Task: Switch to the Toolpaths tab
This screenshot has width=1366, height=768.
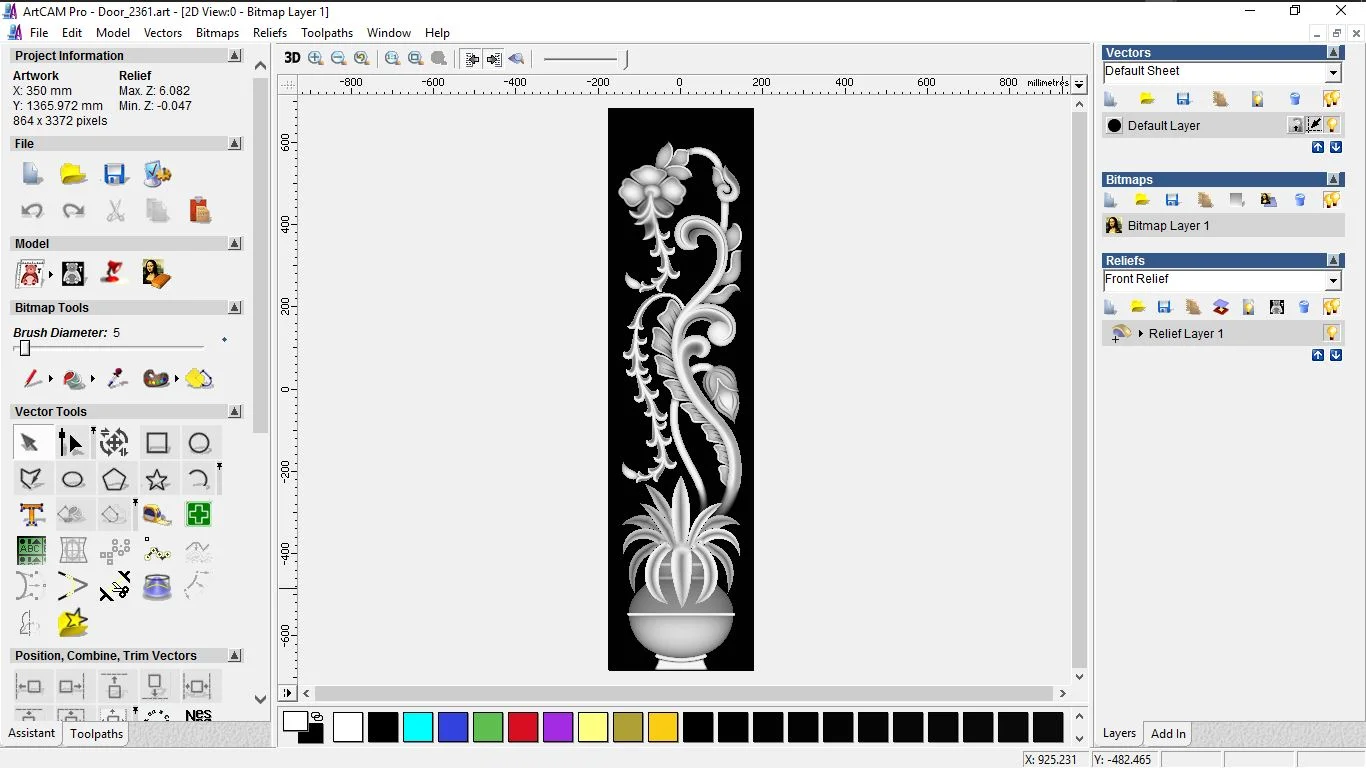Action: click(96, 734)
